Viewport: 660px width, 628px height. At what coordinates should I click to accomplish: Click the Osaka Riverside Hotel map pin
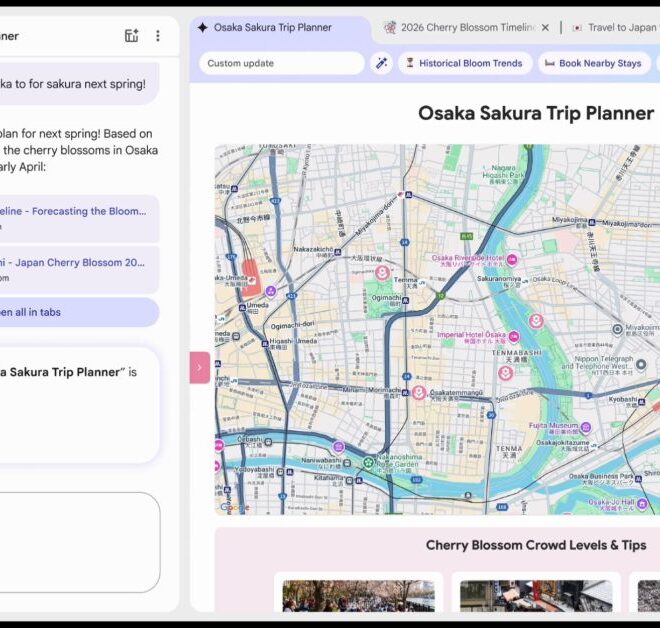click(512, 260)
